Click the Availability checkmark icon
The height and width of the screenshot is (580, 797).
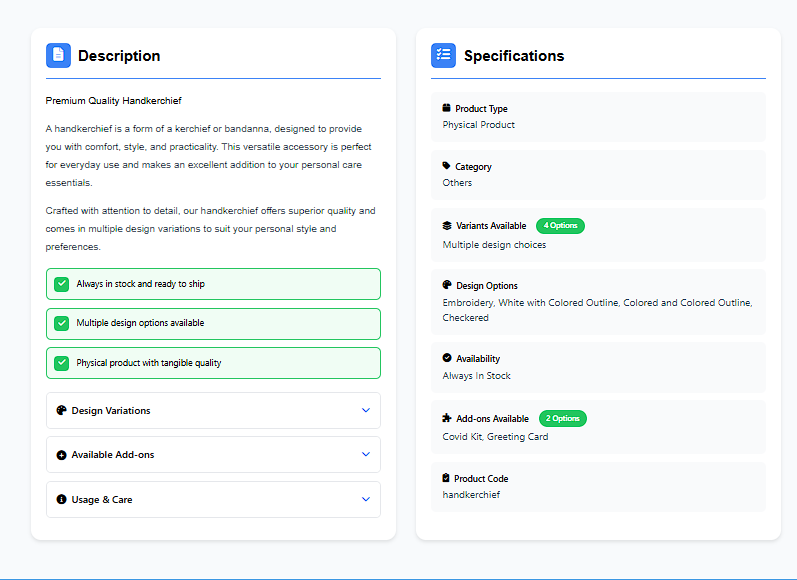[447, 358]
